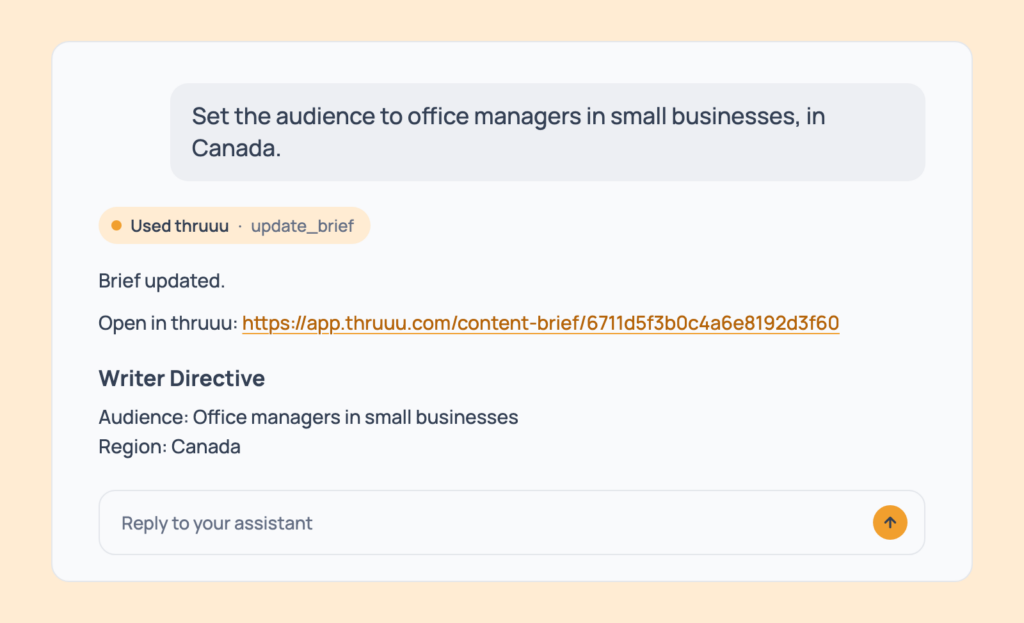Expand the 'Used thruuu update_brief' tool chip
The image size is (1024, 623).
234,226
